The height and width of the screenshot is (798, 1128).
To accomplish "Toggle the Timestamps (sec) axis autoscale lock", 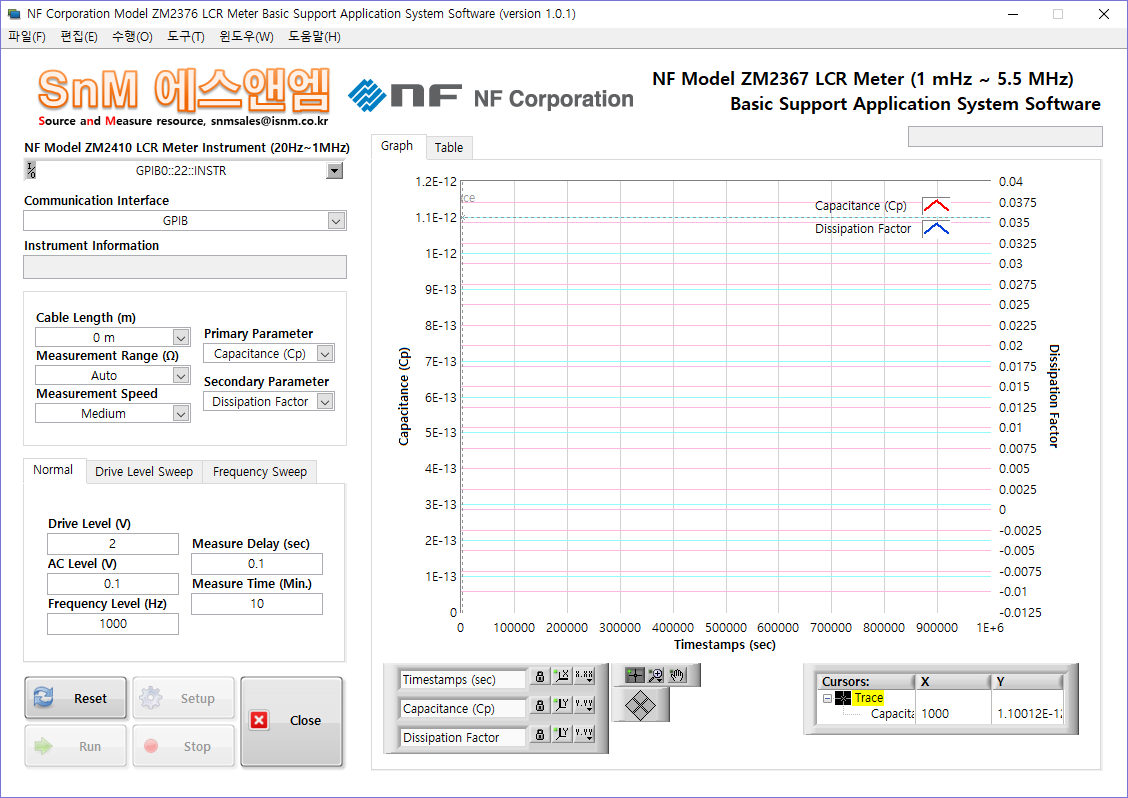I will point(540,676).
